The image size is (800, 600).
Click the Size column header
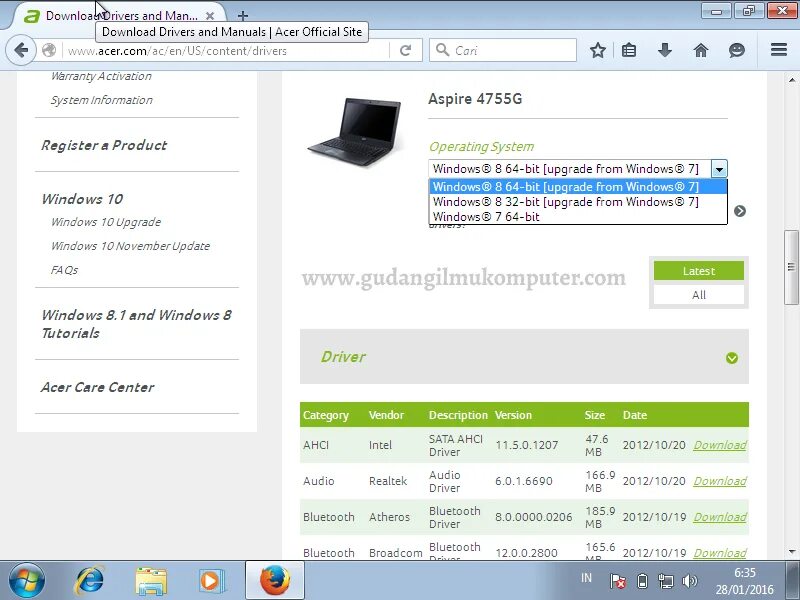[594, 415]
